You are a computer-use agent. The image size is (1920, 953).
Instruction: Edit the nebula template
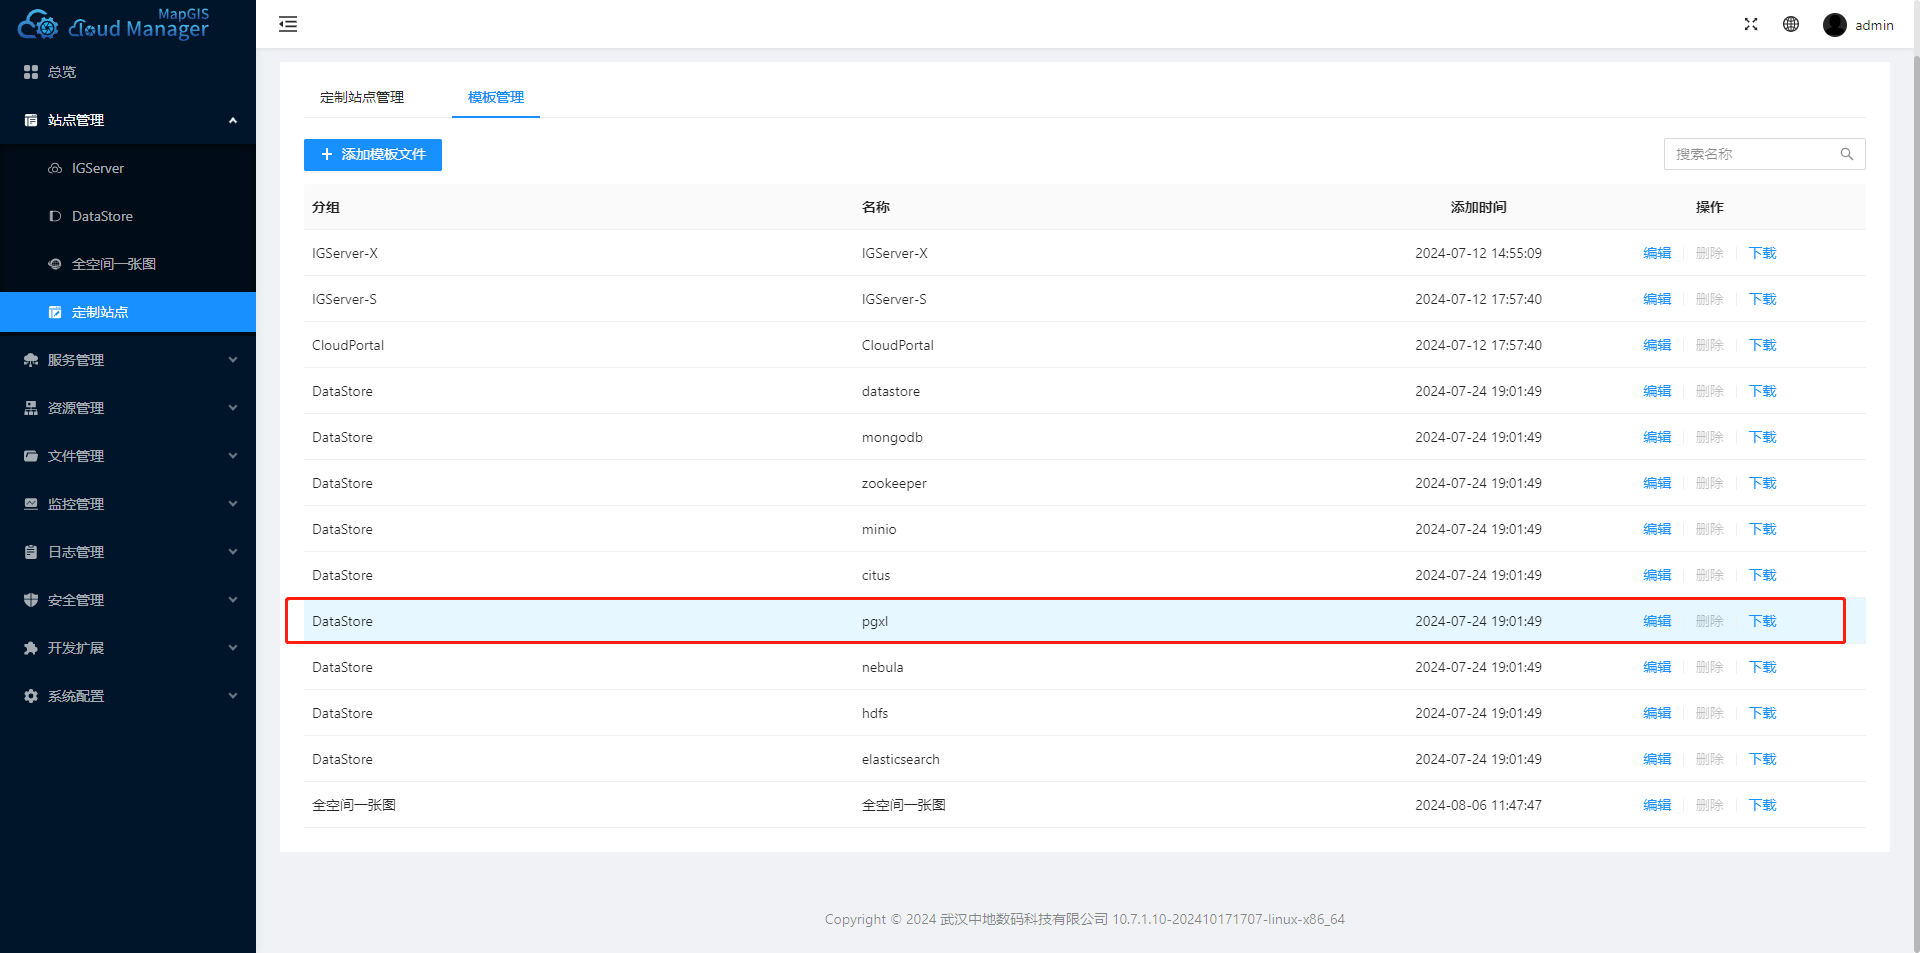(1657, 667)
